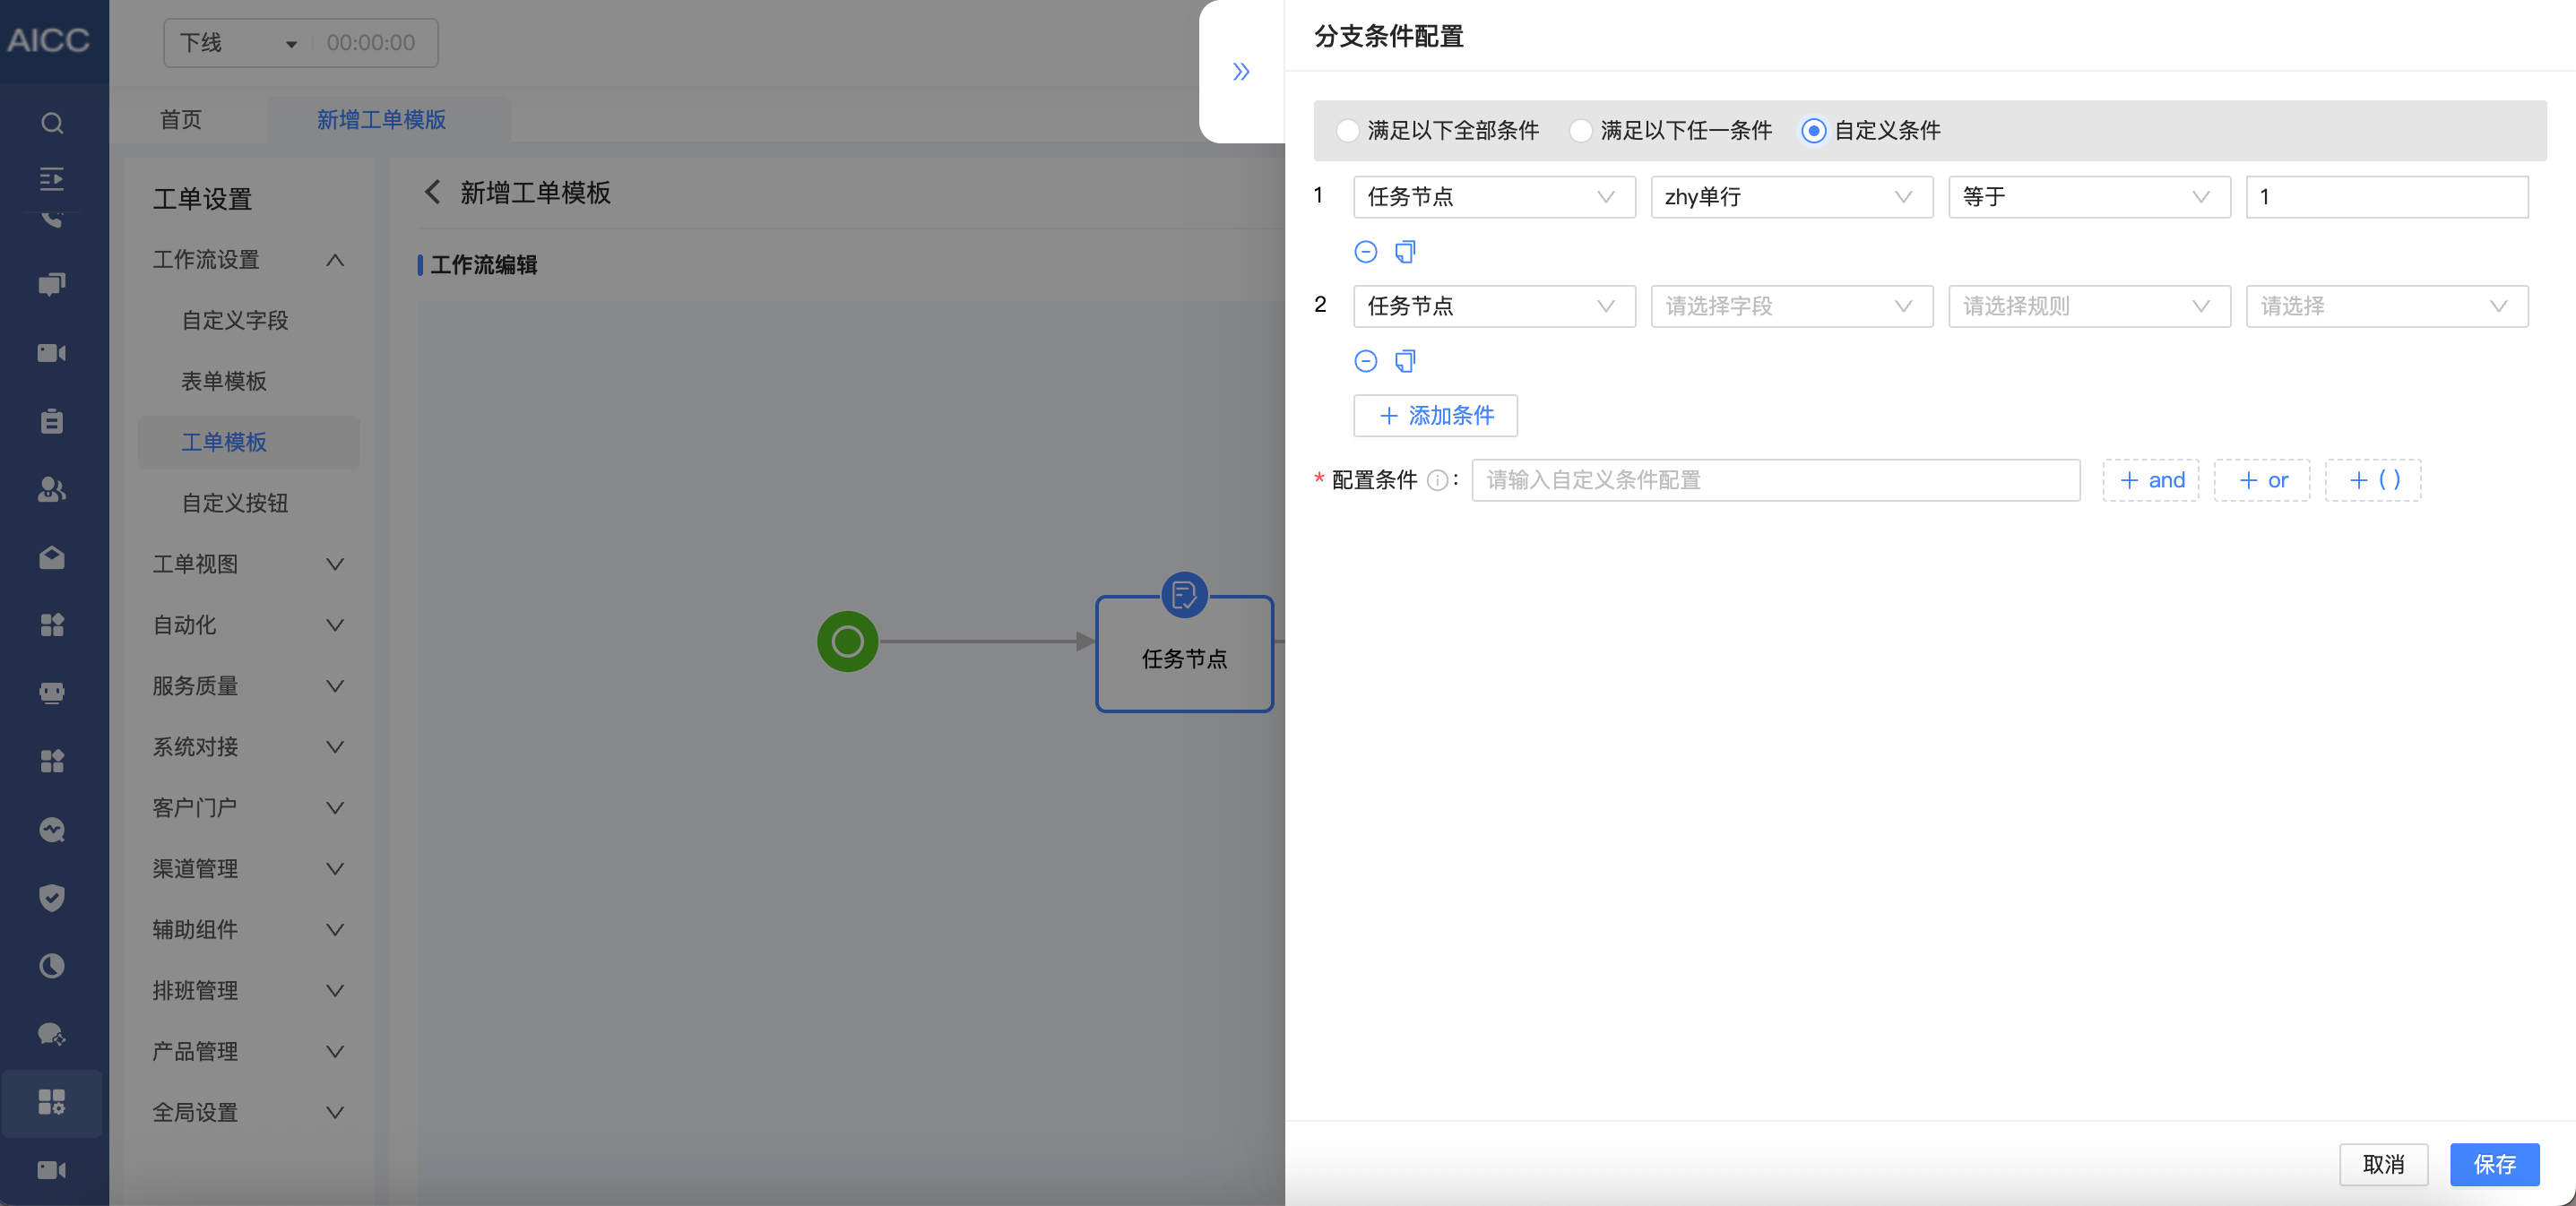Delete condition 2 using the minus icon
Screen dimensions: 2576x1206
[x=1365, y=361]
